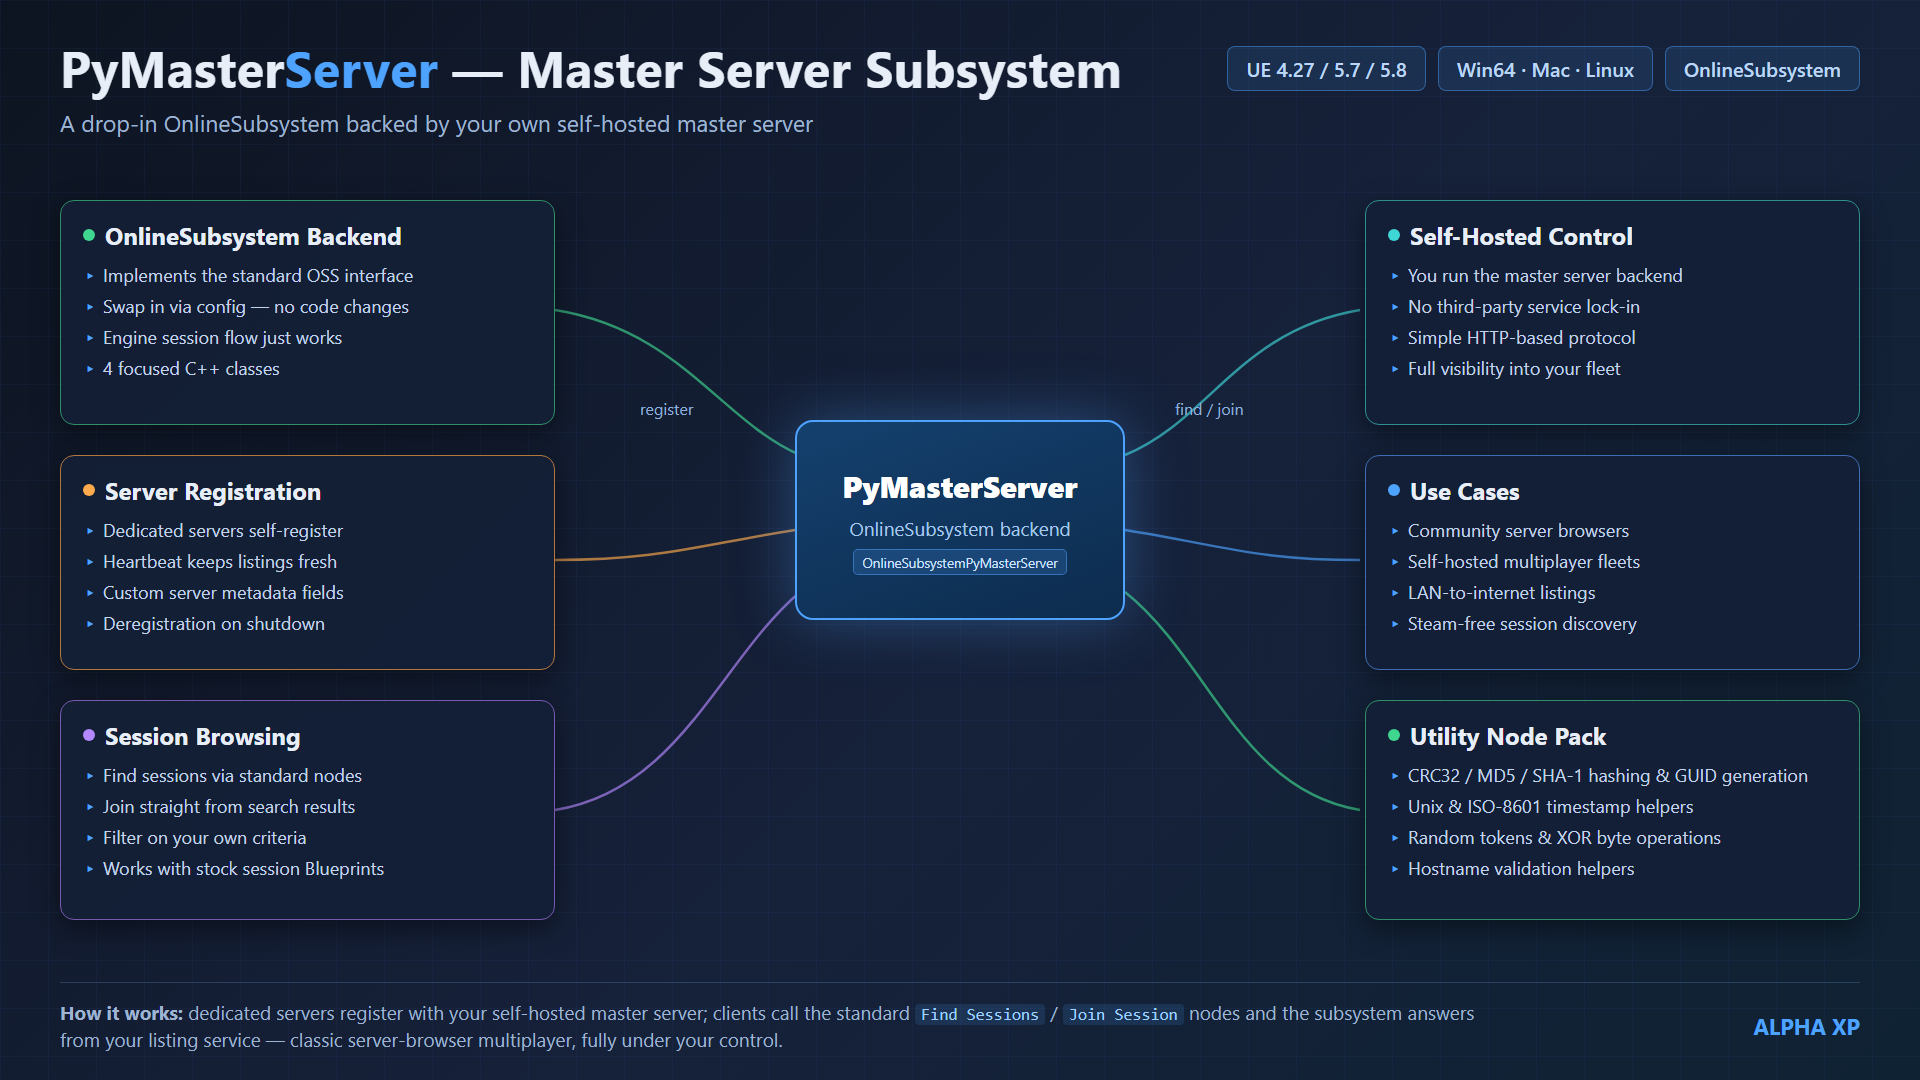
Task: Select 'Find sessions via standard nodes' line
Action: click(232, 776)
